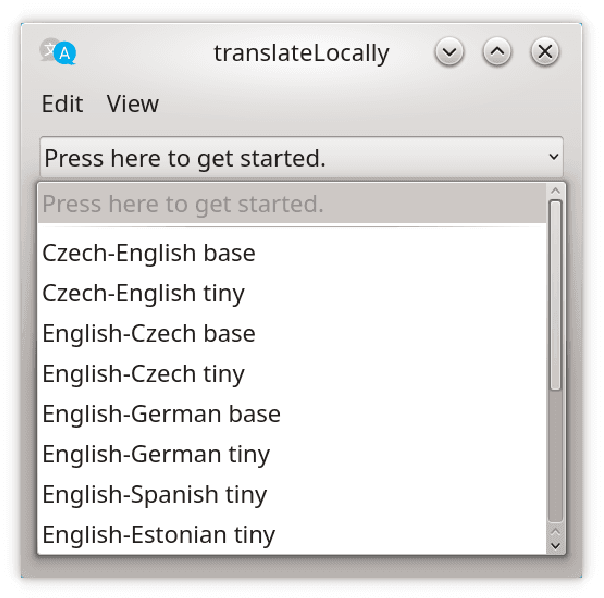The image size is (604, 598).
Task: Select English-Spanish tiny model
Action: point(154,495)
